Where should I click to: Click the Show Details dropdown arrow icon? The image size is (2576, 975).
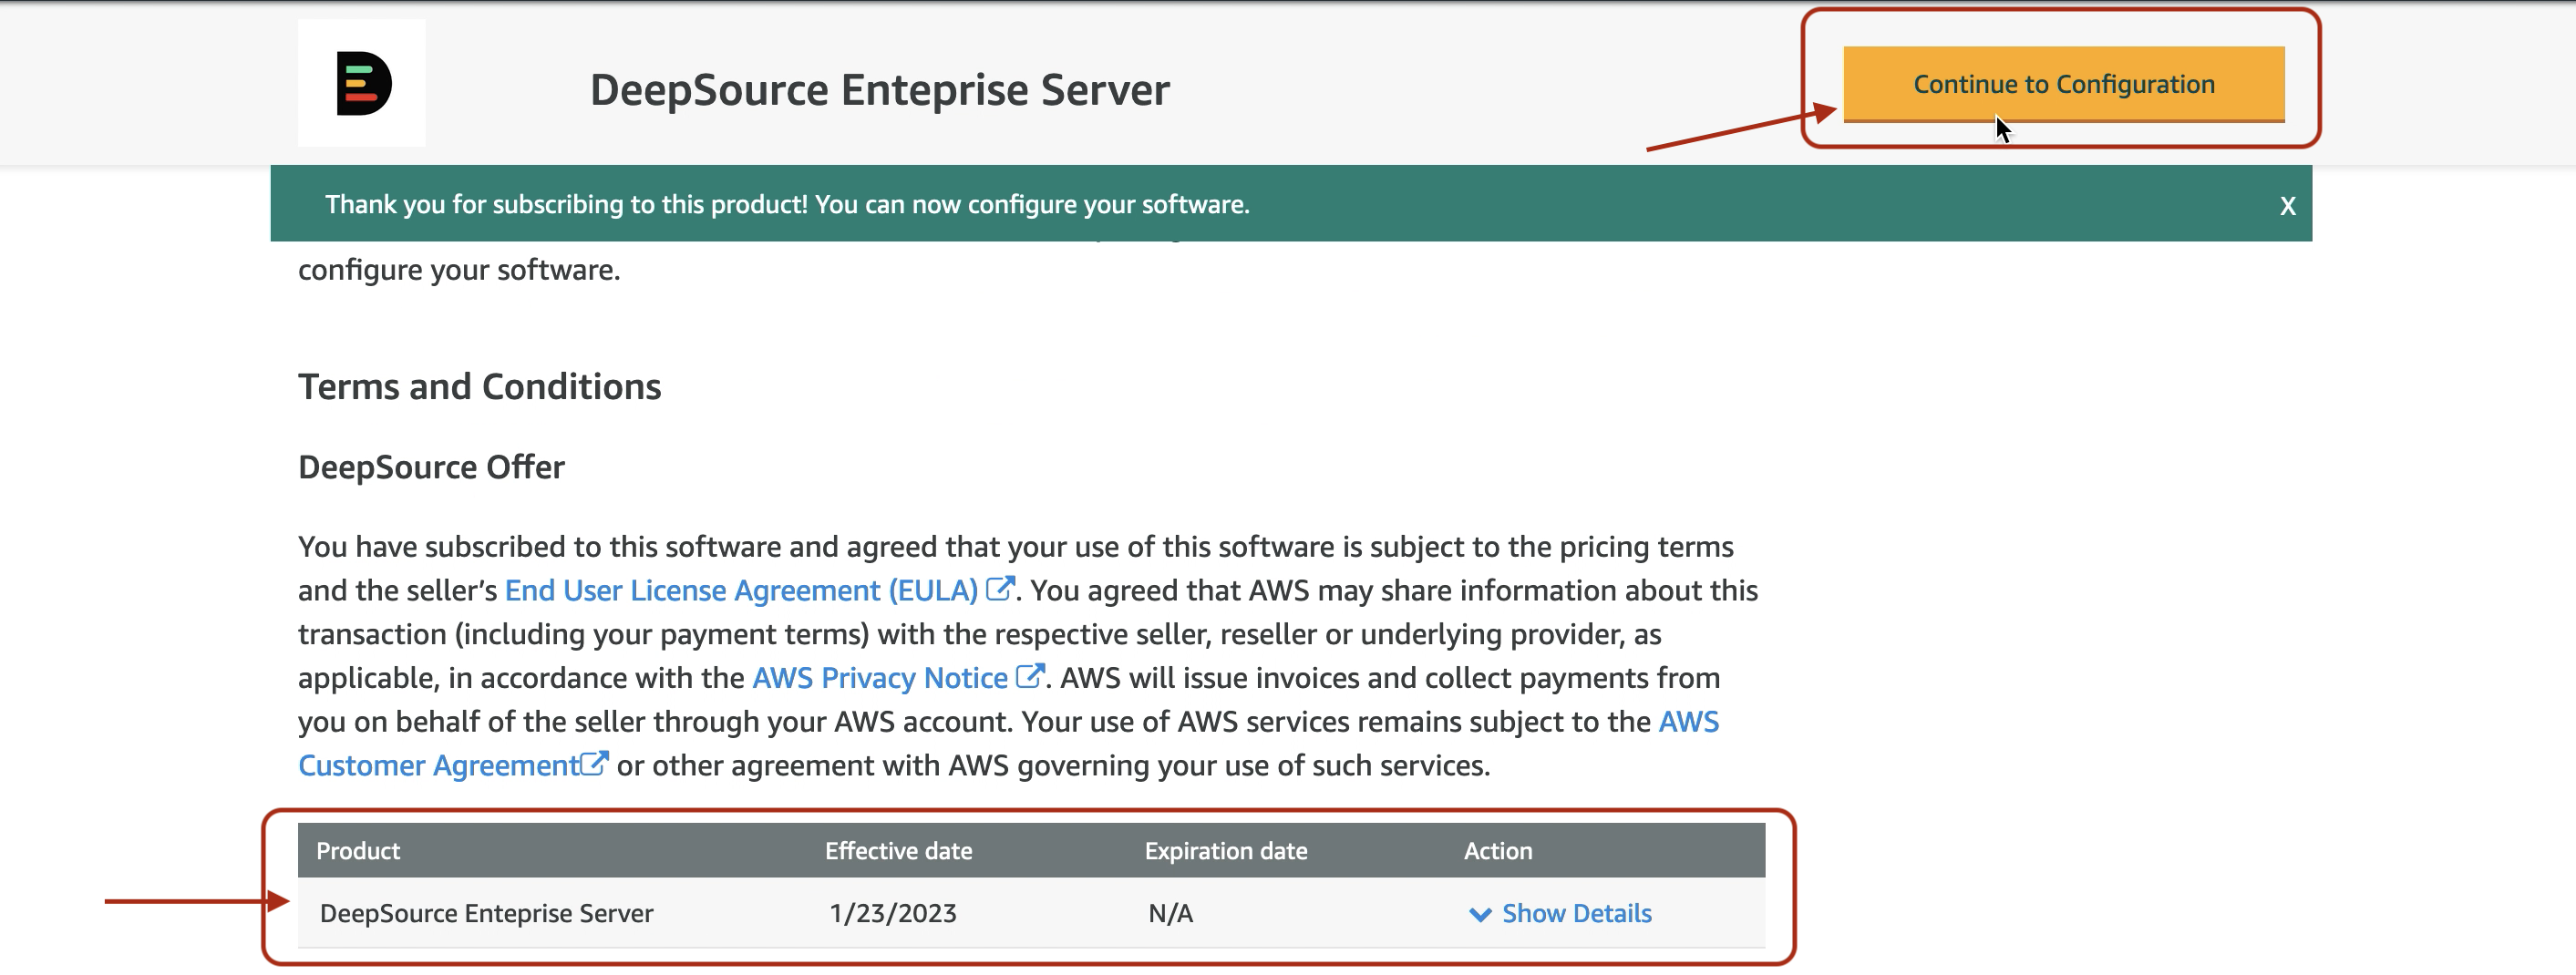point(1481,913)
